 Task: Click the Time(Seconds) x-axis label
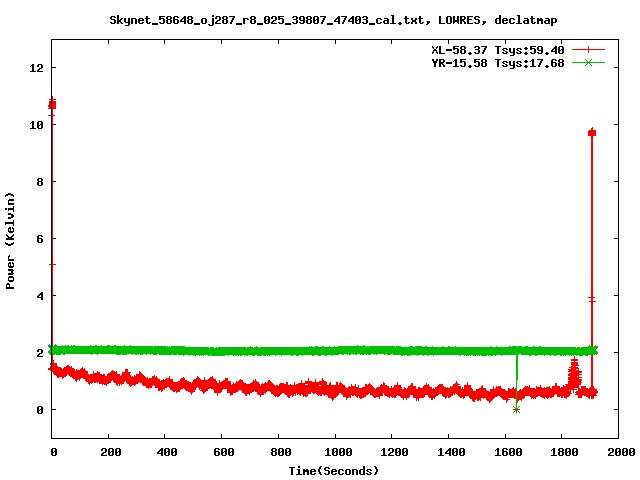coord(334,471)
